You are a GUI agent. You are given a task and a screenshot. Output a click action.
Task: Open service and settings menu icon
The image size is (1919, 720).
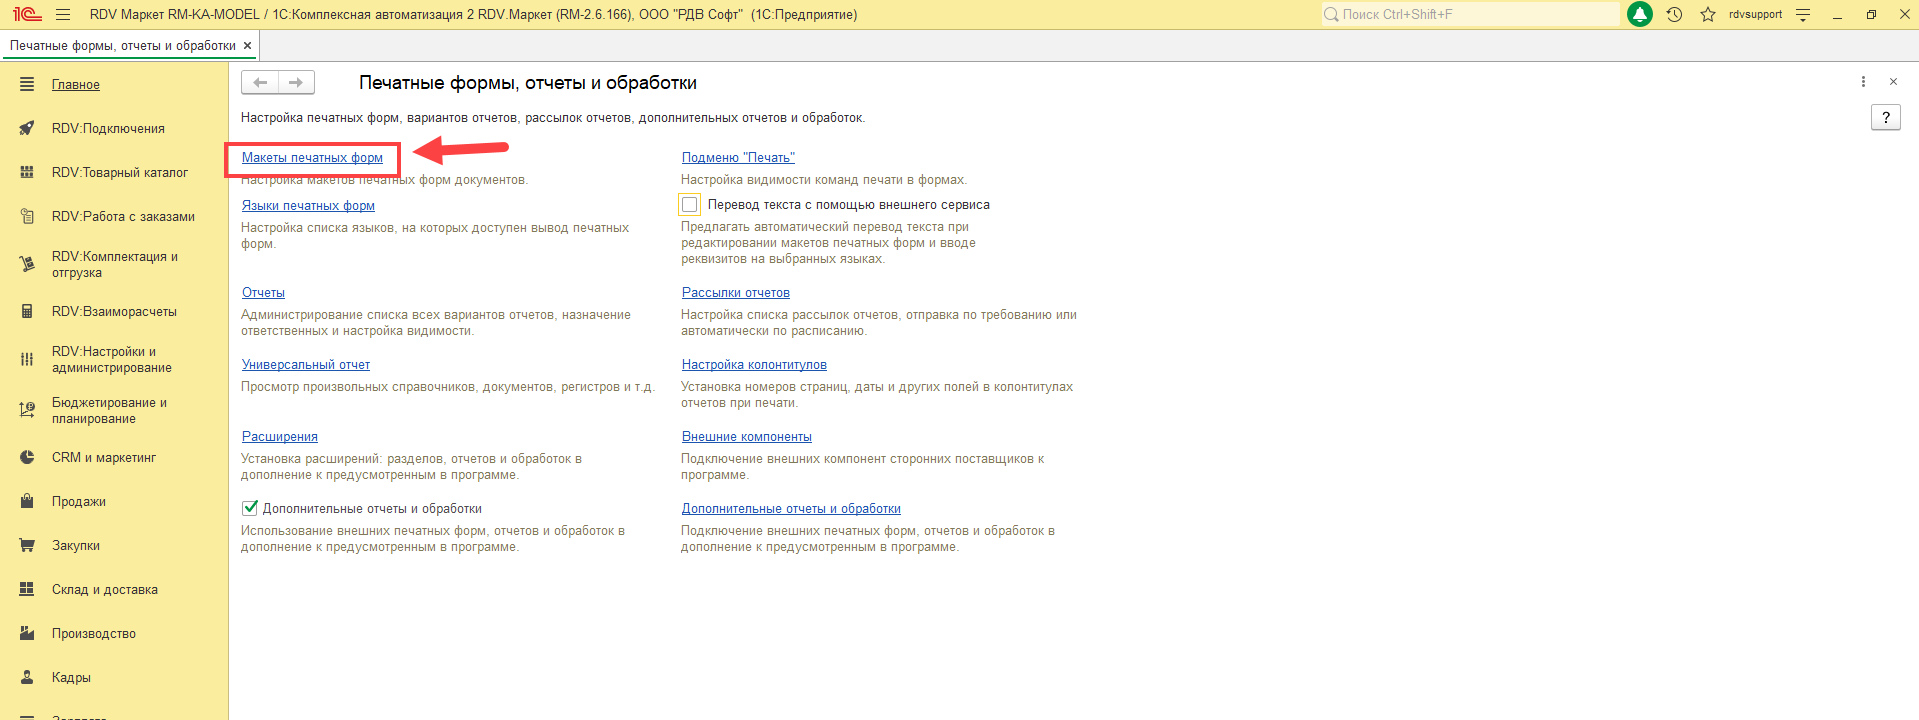(x=1803, y=15)
